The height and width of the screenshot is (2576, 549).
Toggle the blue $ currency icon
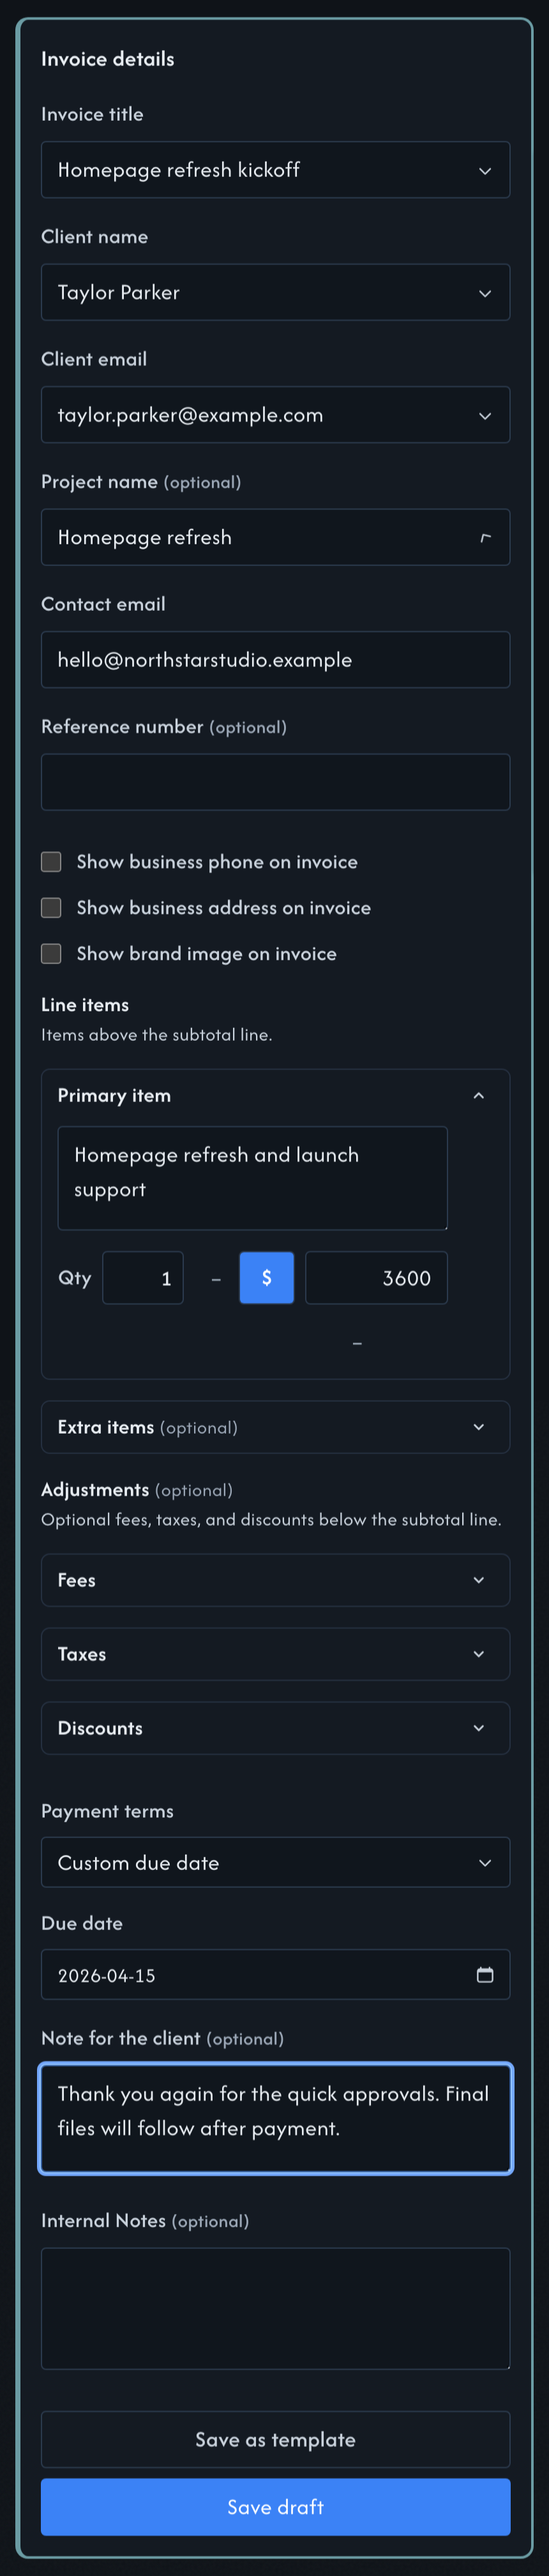tap(266, 1277)
